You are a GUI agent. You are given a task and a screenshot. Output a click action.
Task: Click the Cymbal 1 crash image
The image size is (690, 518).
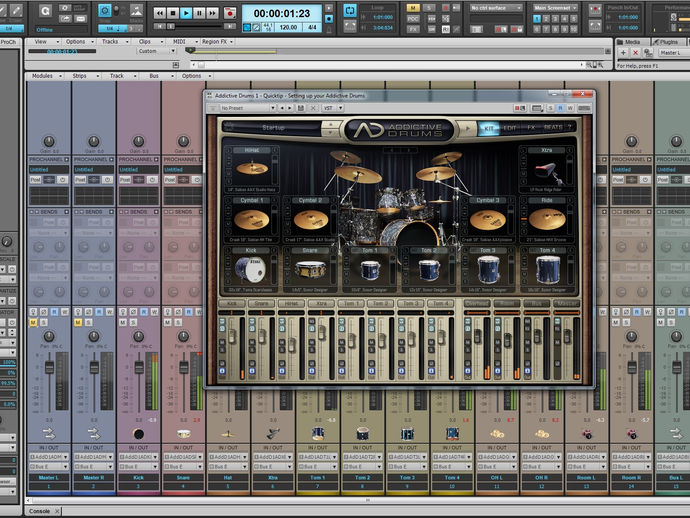click(251, 219)
